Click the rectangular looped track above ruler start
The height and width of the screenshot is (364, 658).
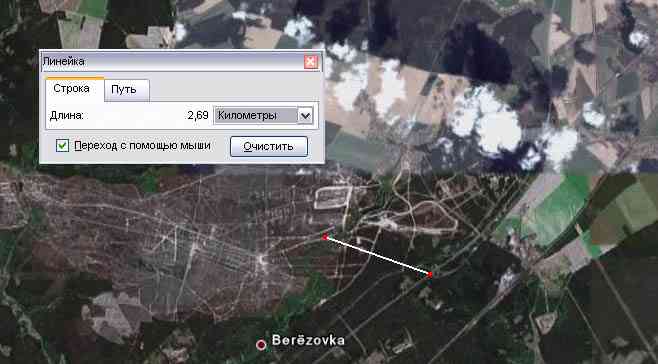click(x=333, y=198)
